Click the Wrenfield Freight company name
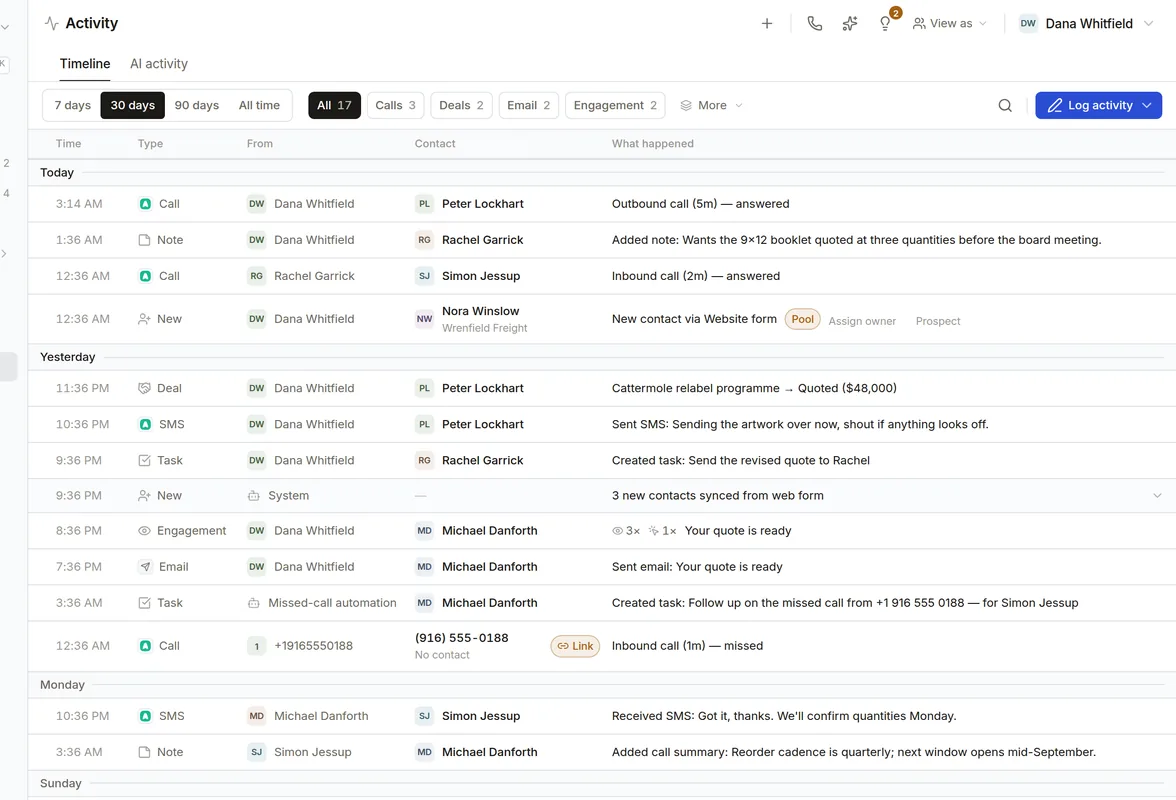 484,328
